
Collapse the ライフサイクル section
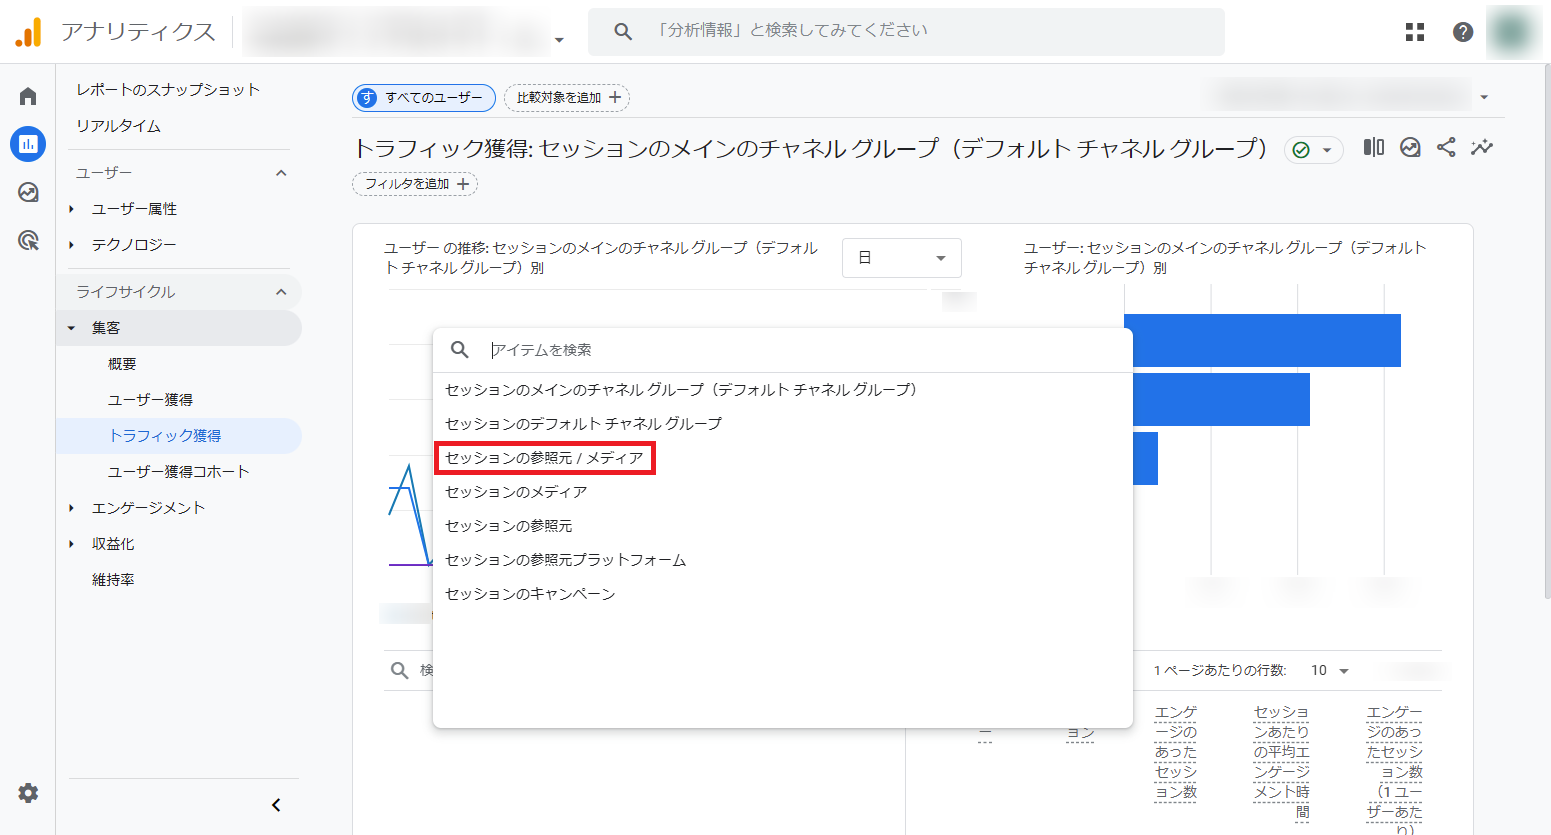[x=281, y=292]
